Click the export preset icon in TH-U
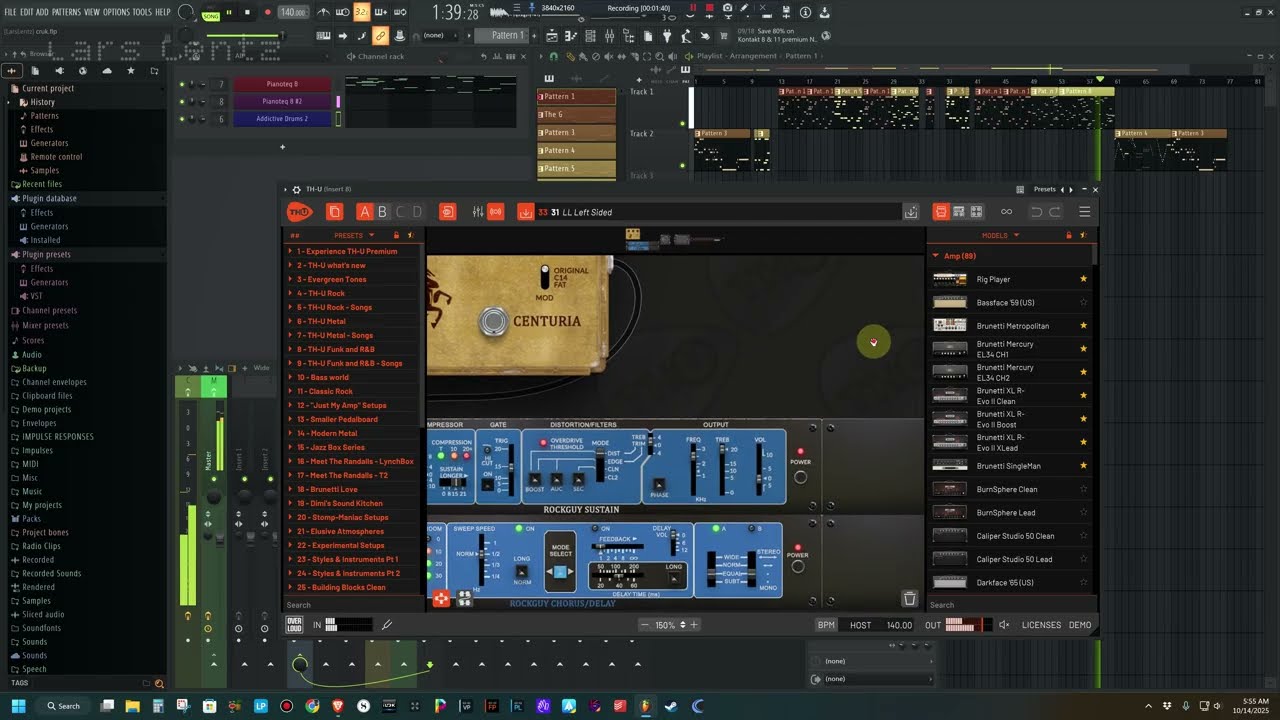Image resolution: width=1280 pixels, height=720 pixels. point(911,212)
